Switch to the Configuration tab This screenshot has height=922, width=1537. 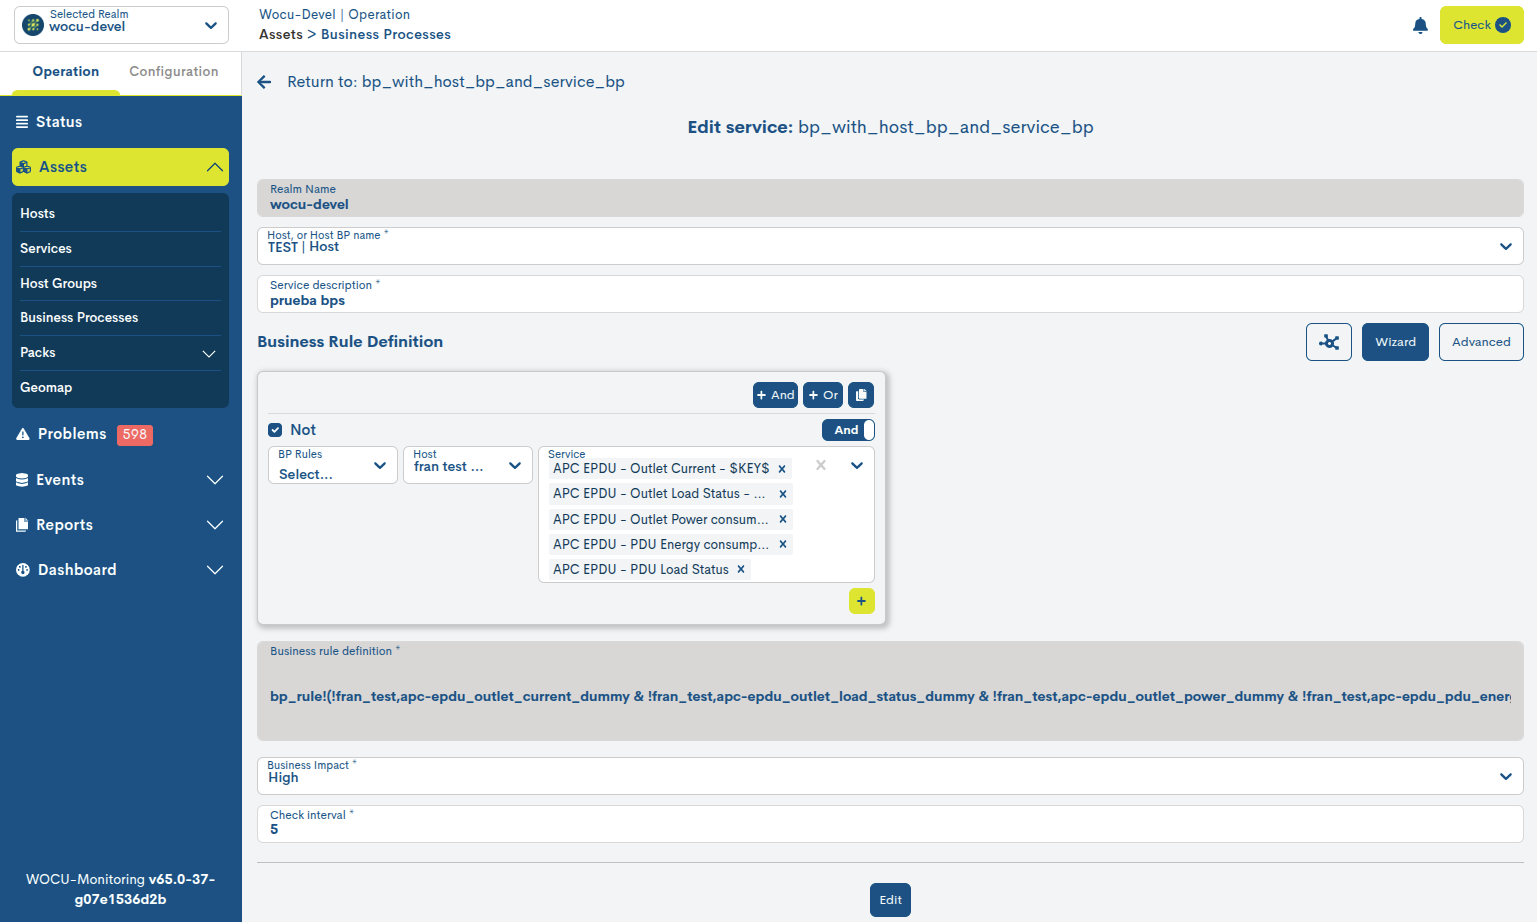(x=173, y=71)
